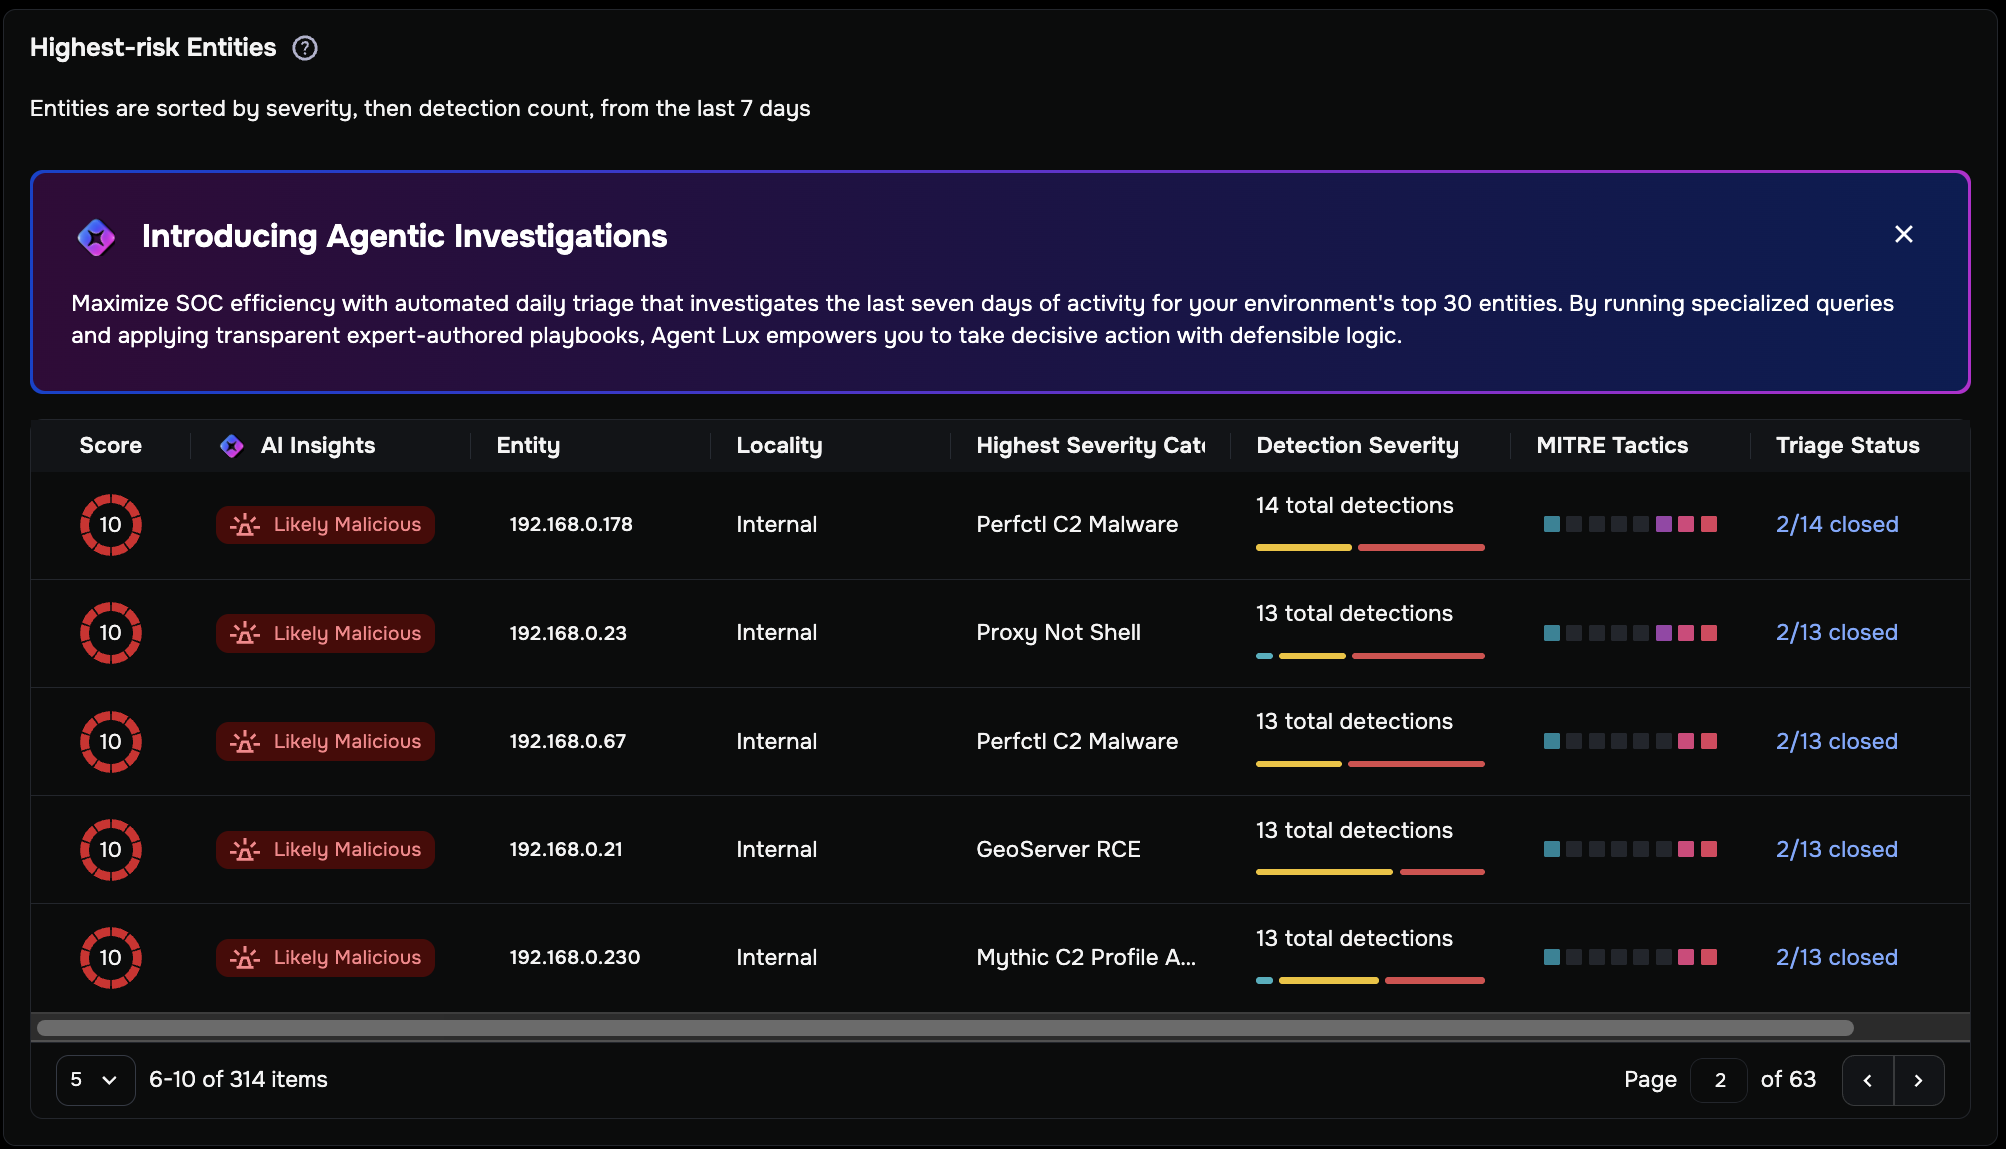This screenshot has width=2006, height=1149.
Task: Sort by the Entity column header
Action: 528,446
